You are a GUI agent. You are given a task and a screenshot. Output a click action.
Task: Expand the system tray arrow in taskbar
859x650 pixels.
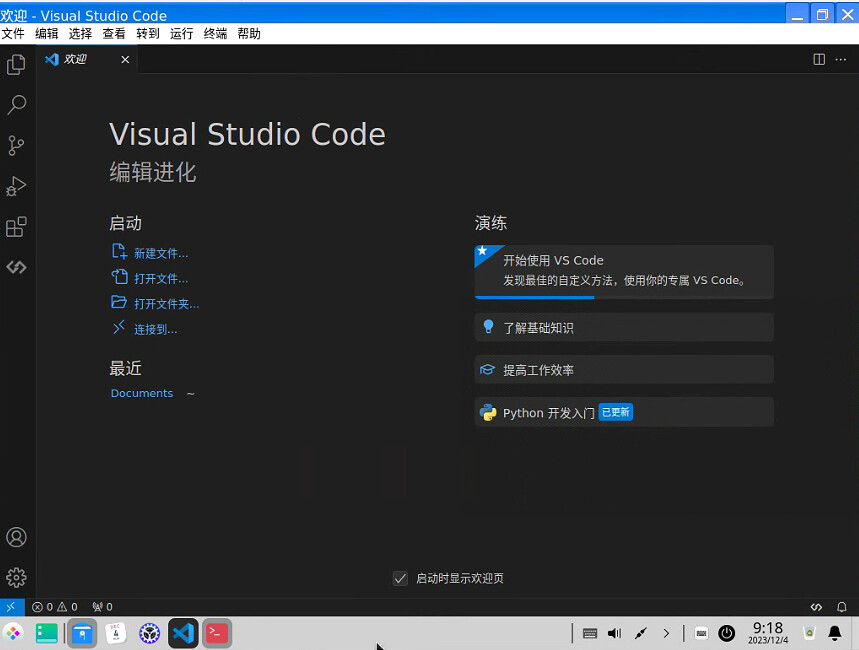[666, 633]
